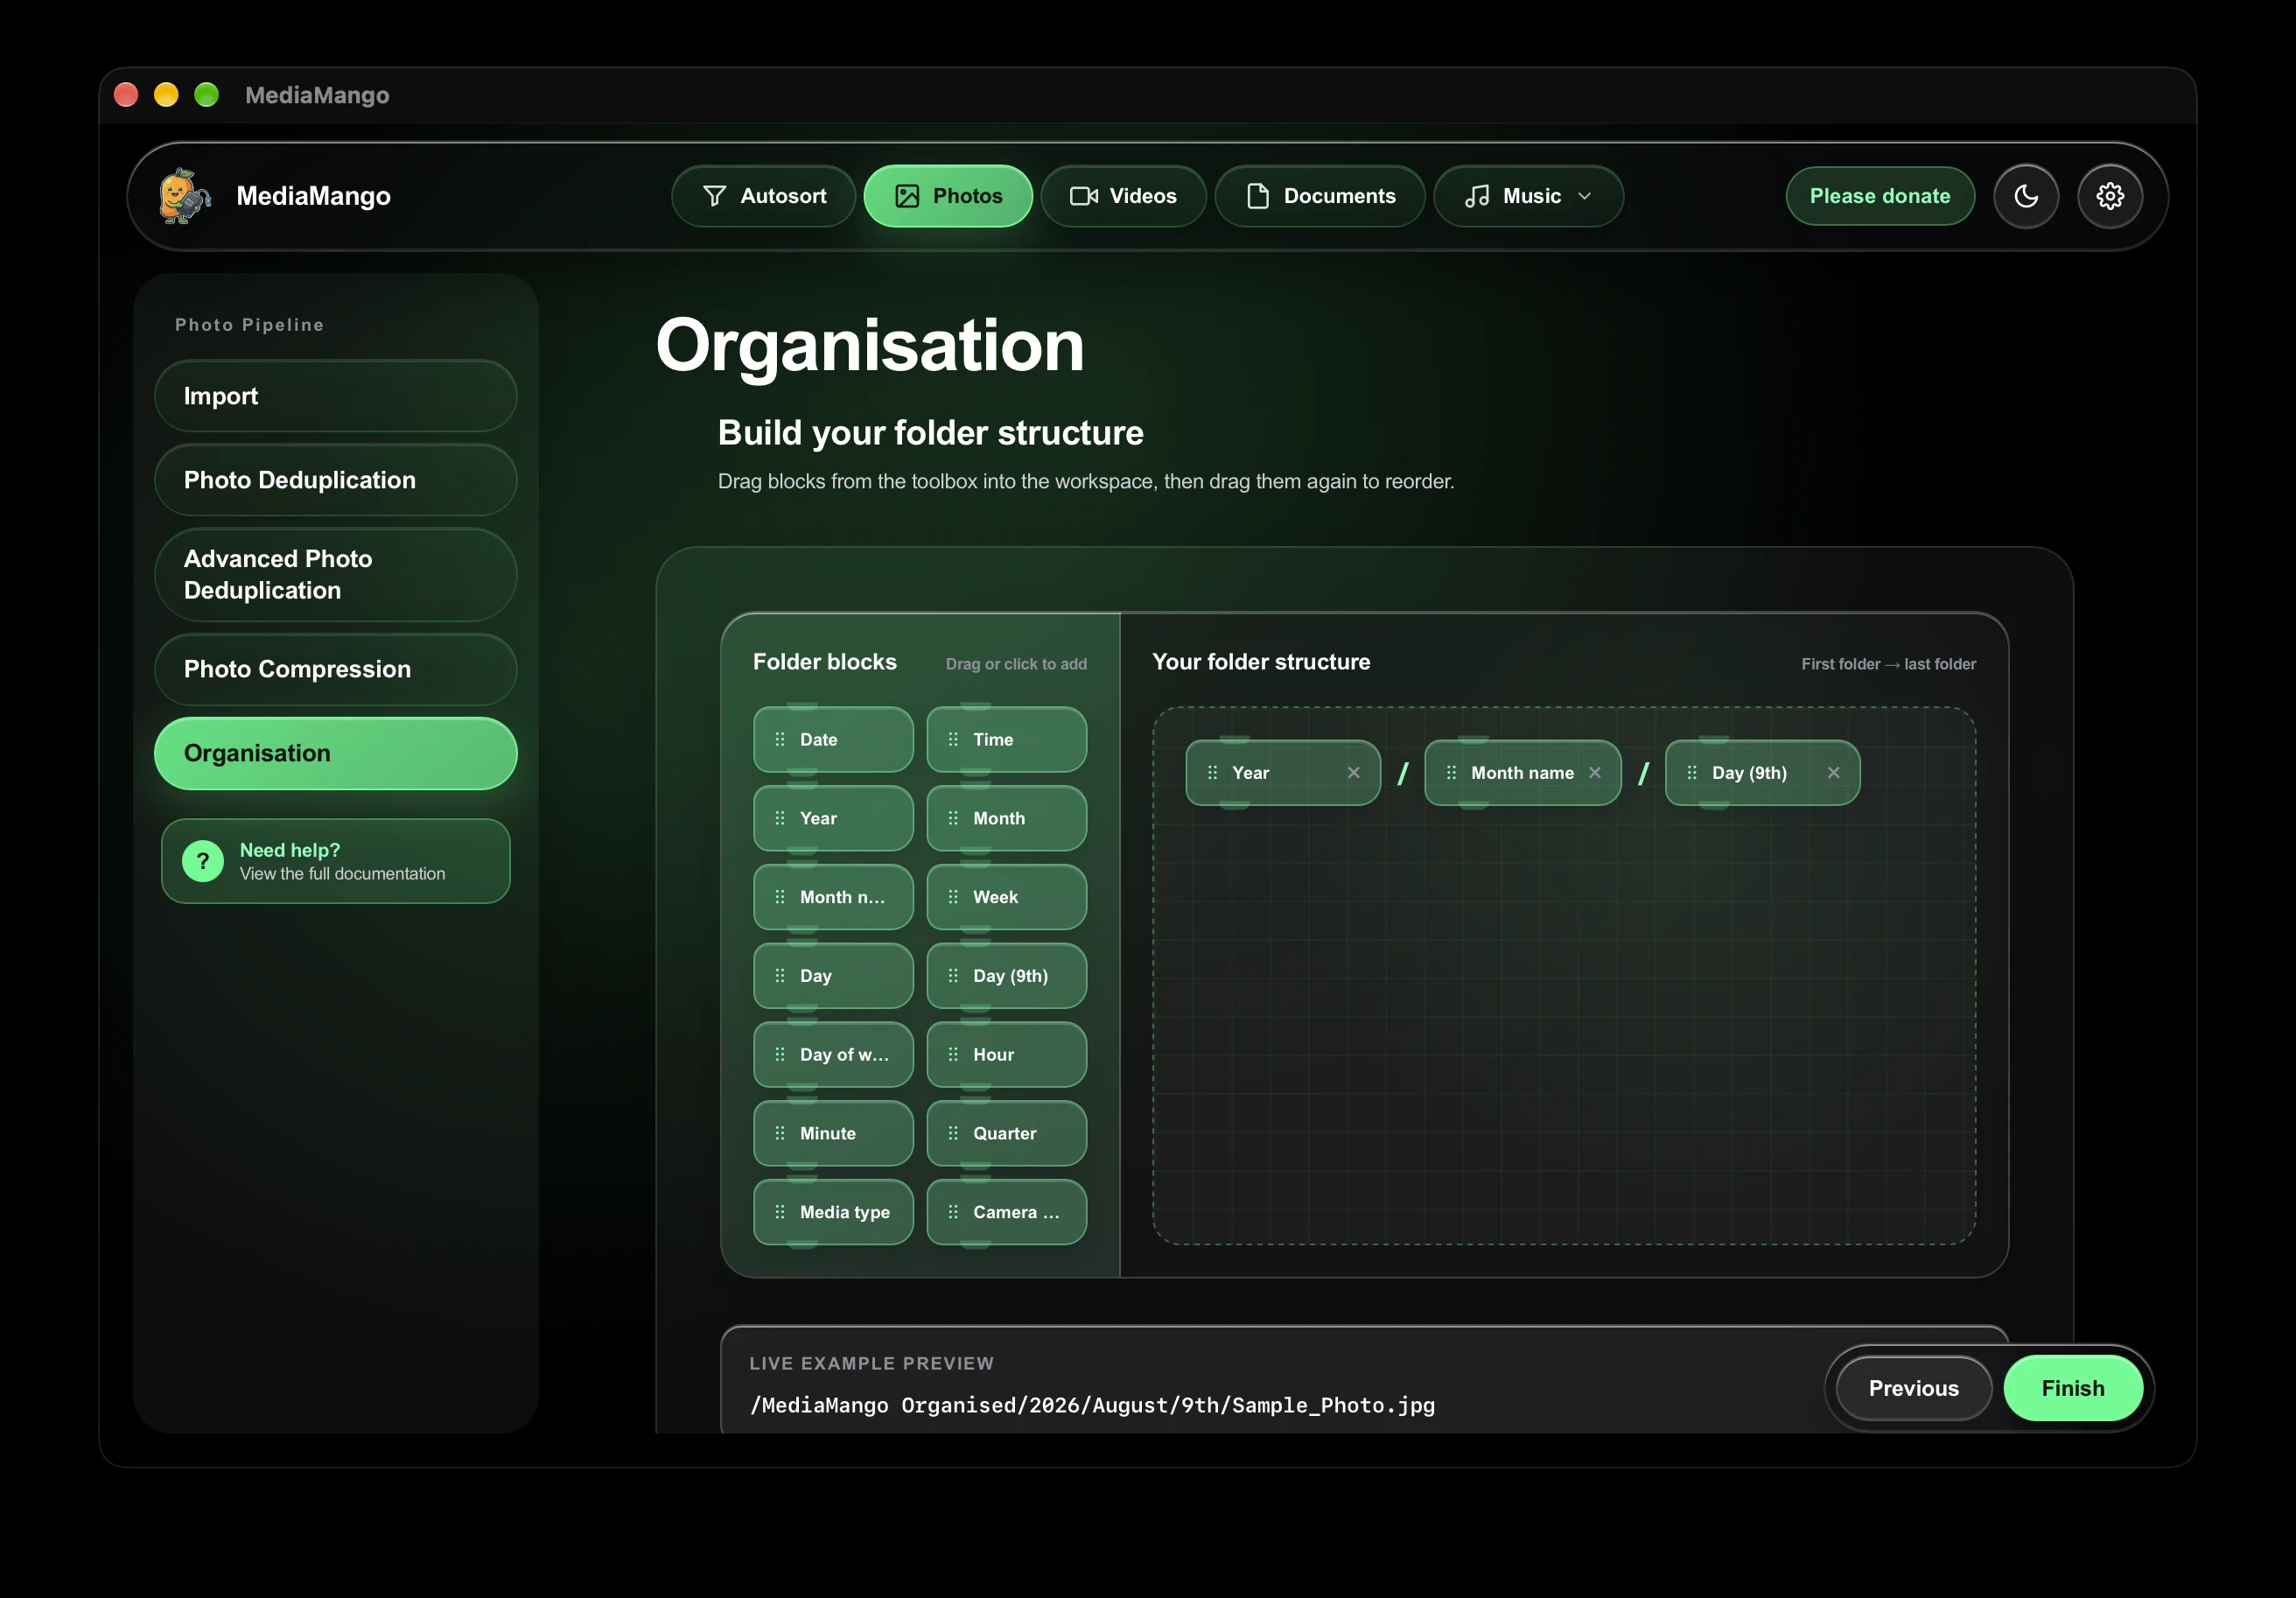Viewport: 2296px width, 1598px height.
Task: Add the Media type block
Action: [x=833, y=1212]
